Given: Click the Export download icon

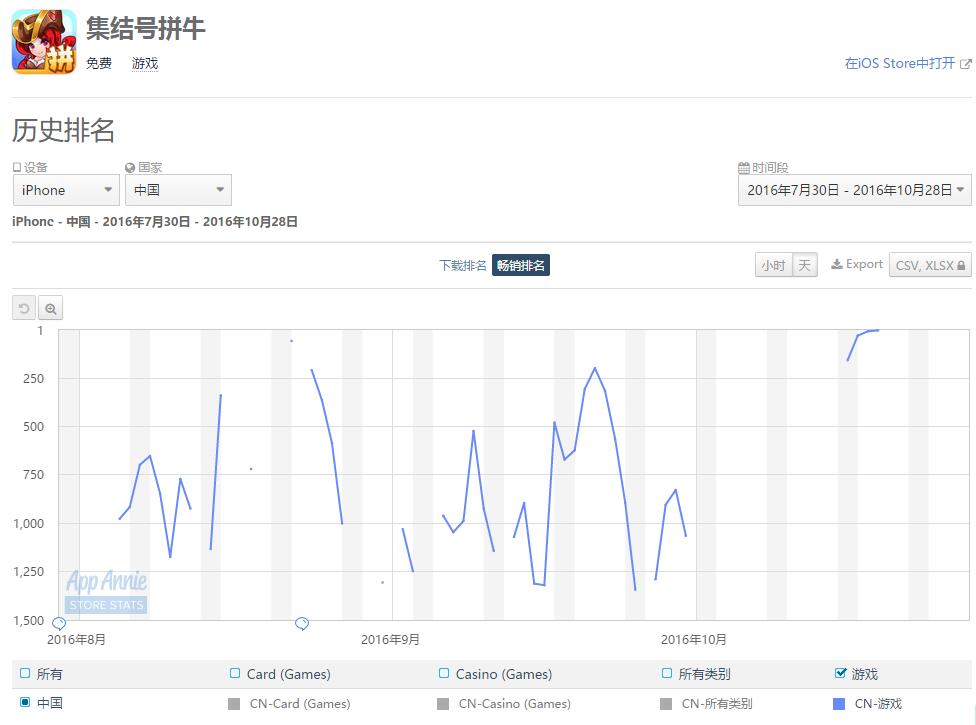Looking at the screenshot, I should 837,264.
